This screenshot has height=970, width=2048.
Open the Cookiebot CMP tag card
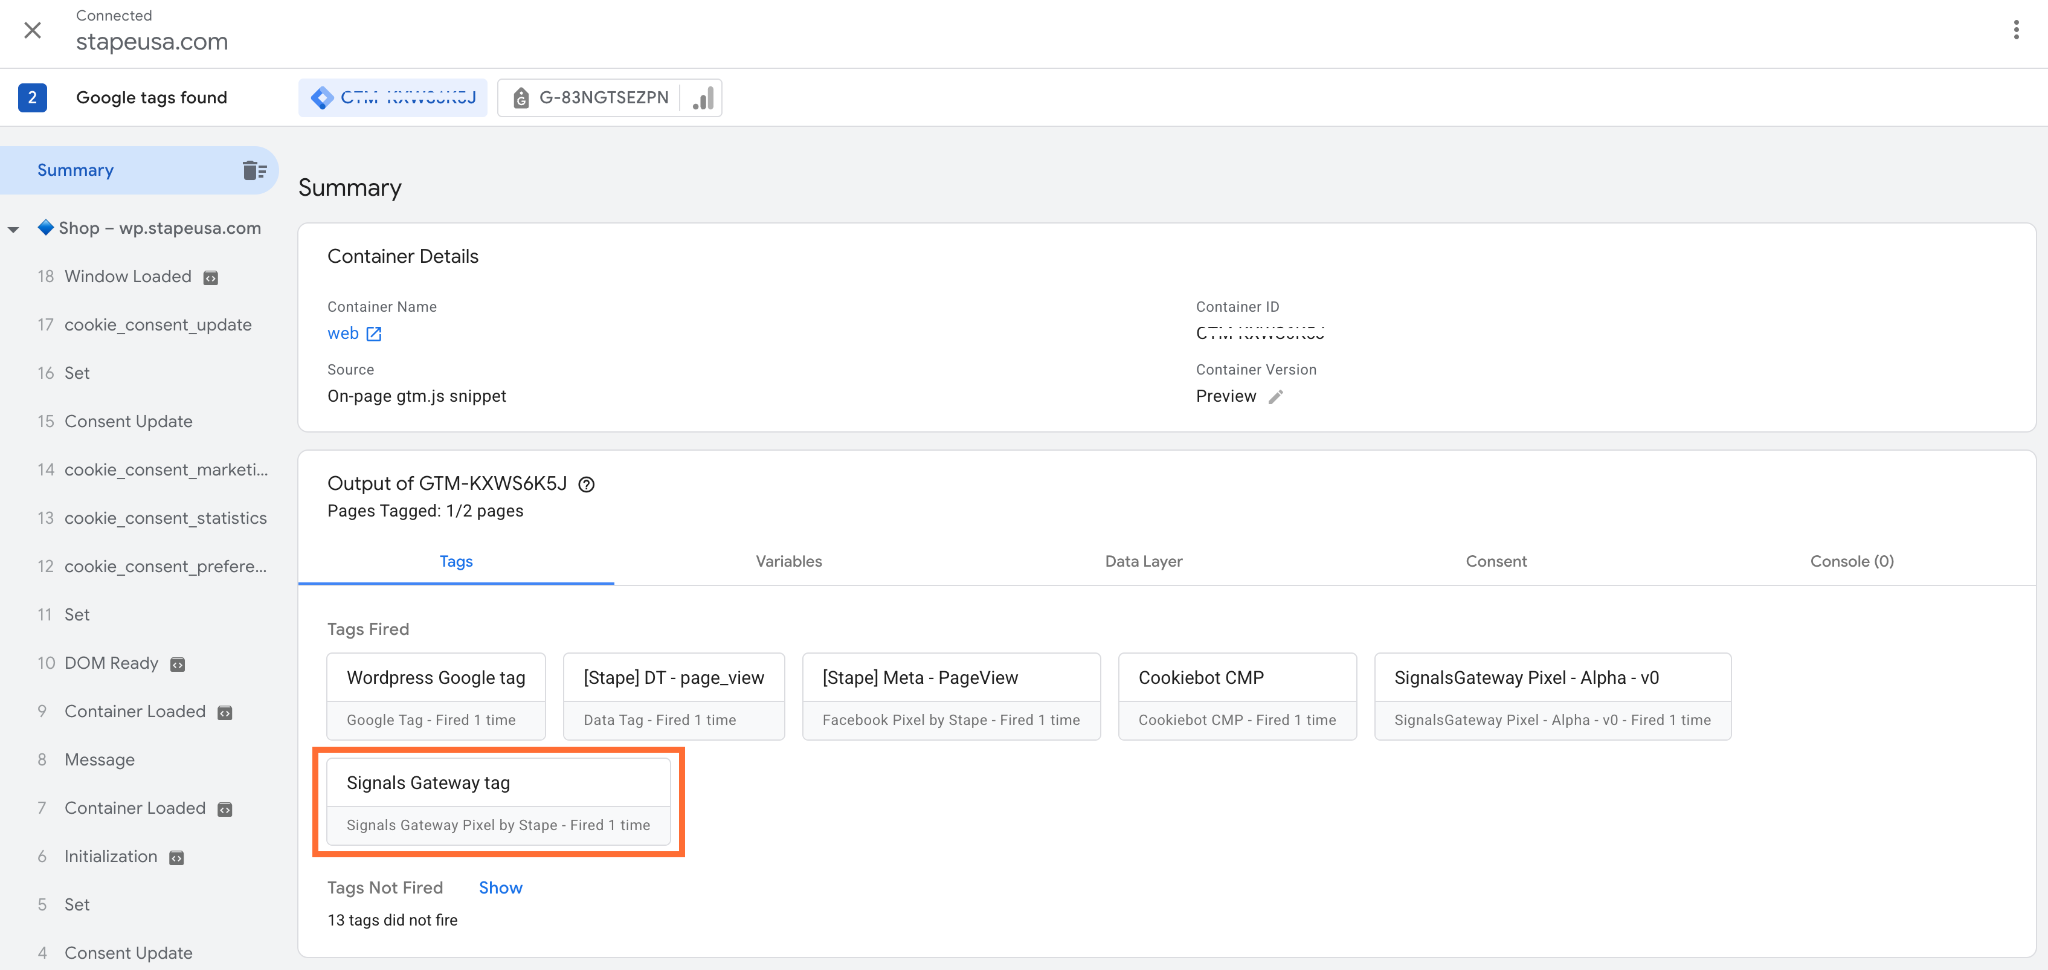point(1237,697)
